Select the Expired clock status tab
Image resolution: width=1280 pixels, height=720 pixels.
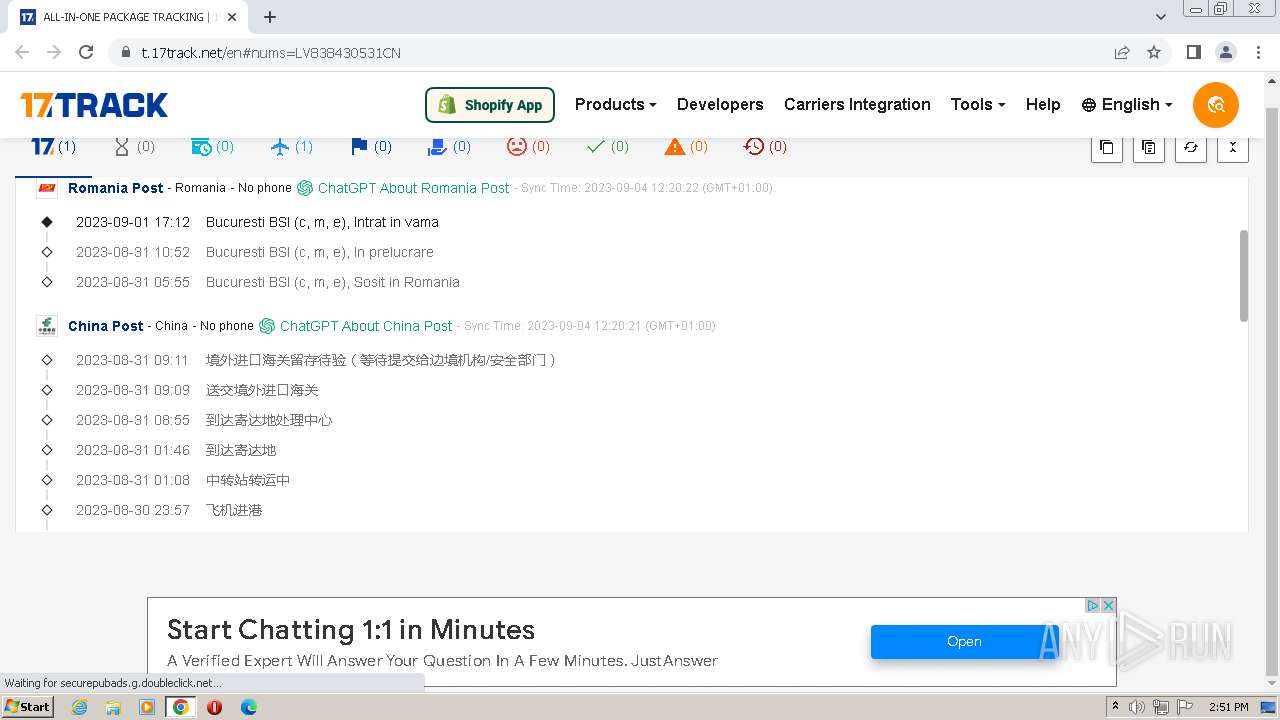pyautogui.click(x=765, y=147)
